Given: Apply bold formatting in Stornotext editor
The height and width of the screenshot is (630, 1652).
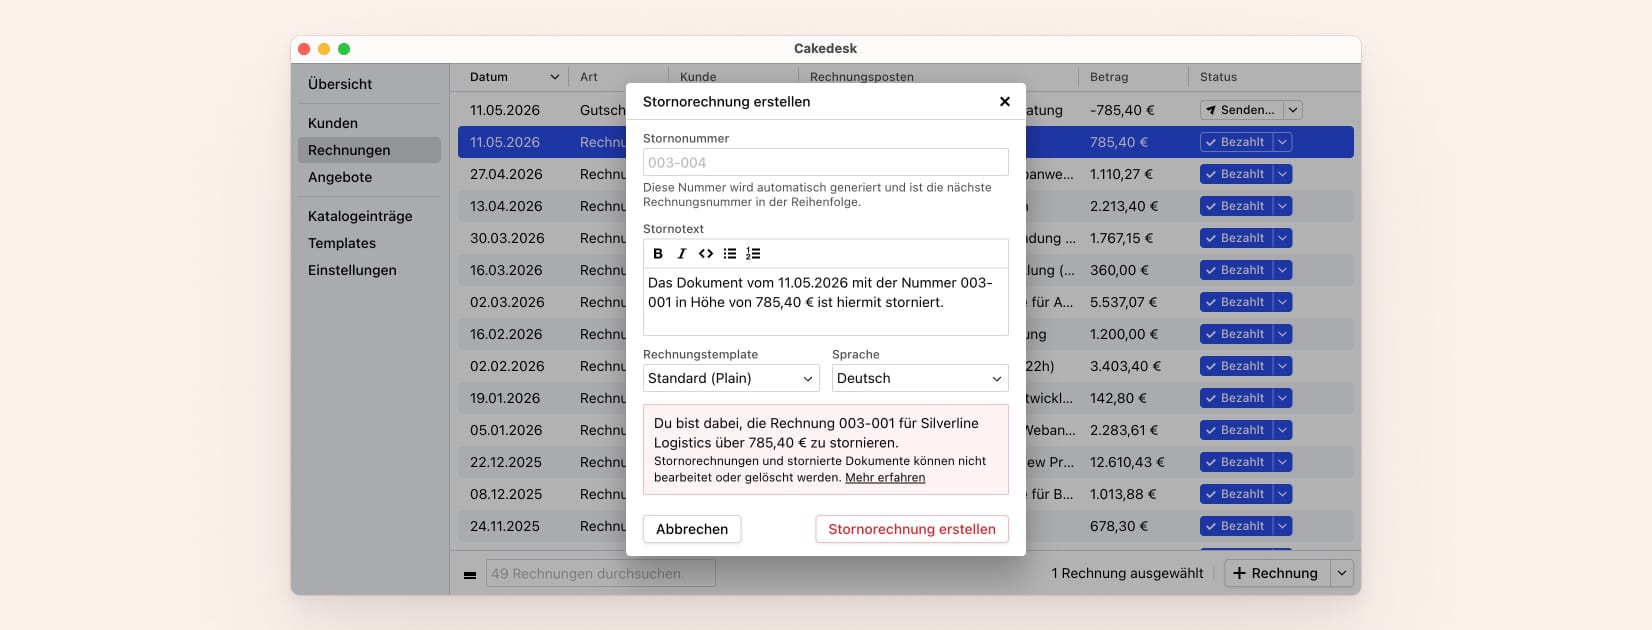Looking at the screenshot, I should click(x=658, y=254).
